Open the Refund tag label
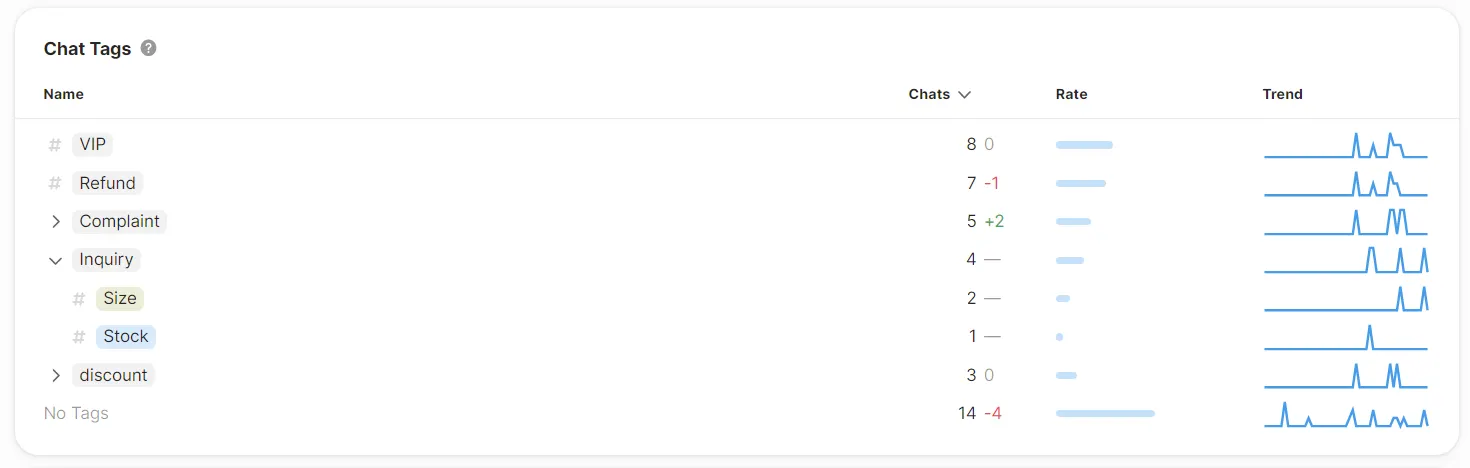Screen dimensions: 1470x468 [x=108, y=183]
